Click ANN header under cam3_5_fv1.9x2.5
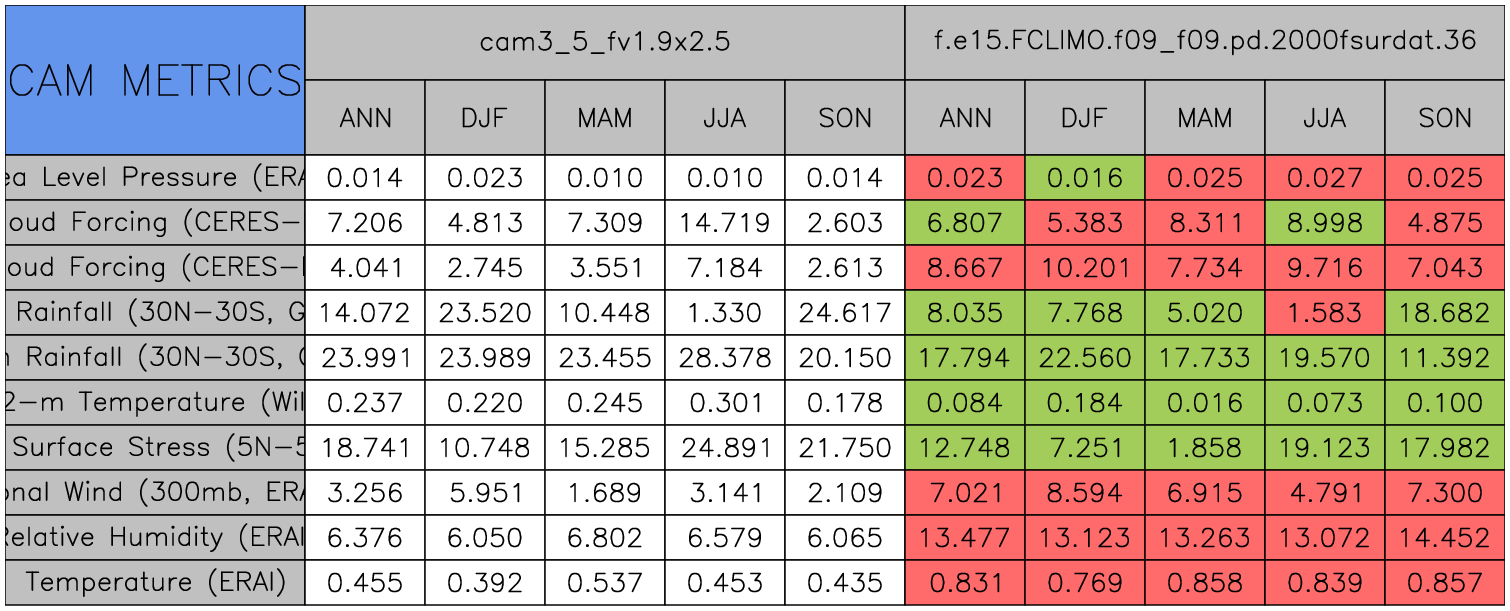This screenshot has width=1510, height=611. [x=365, y=118]
